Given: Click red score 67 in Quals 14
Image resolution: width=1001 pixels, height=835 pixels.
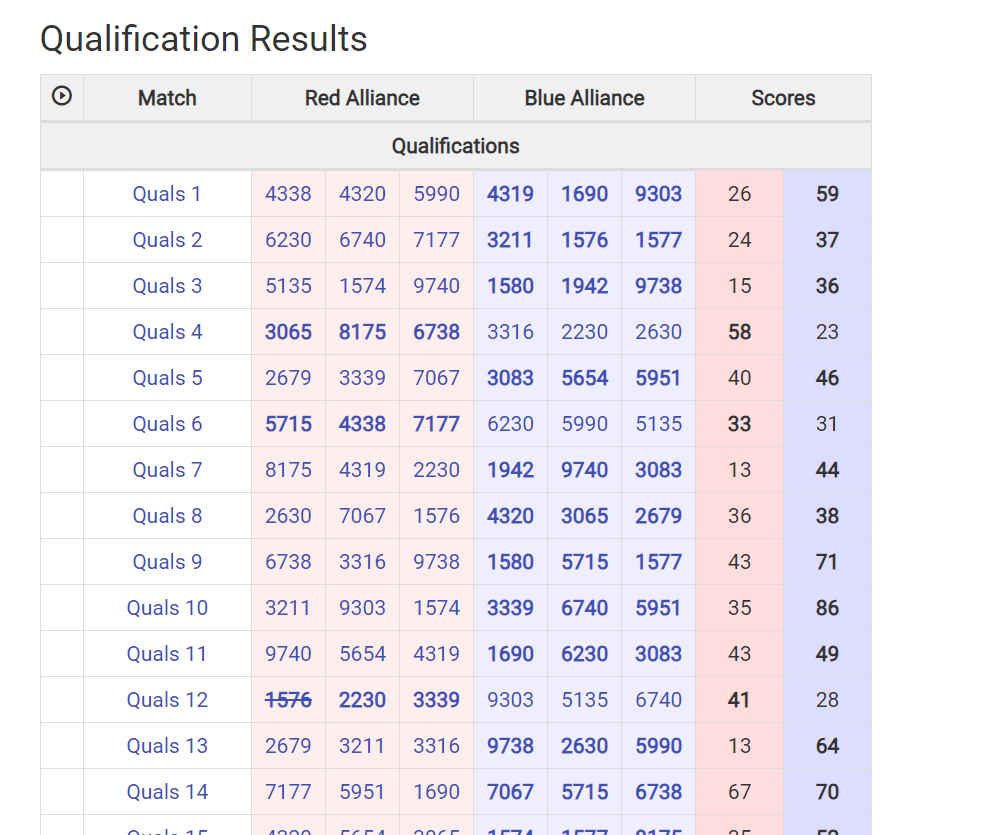Looking at the screenshot, I should (x=739, y=792).
